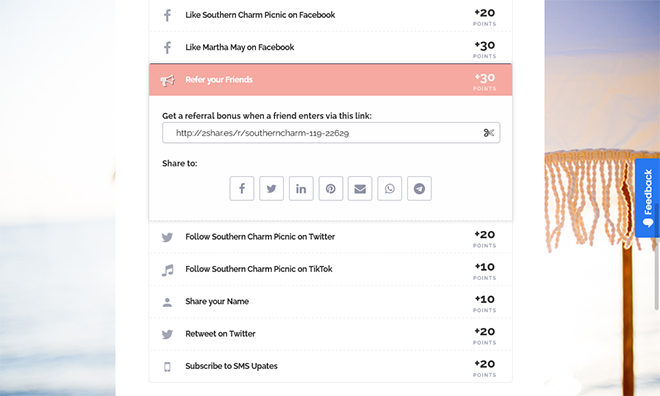This screenshot has height=396, width=660.
Task: Expand Follow Southern Charm Picnic on Twitter
Action: [330, 237]
